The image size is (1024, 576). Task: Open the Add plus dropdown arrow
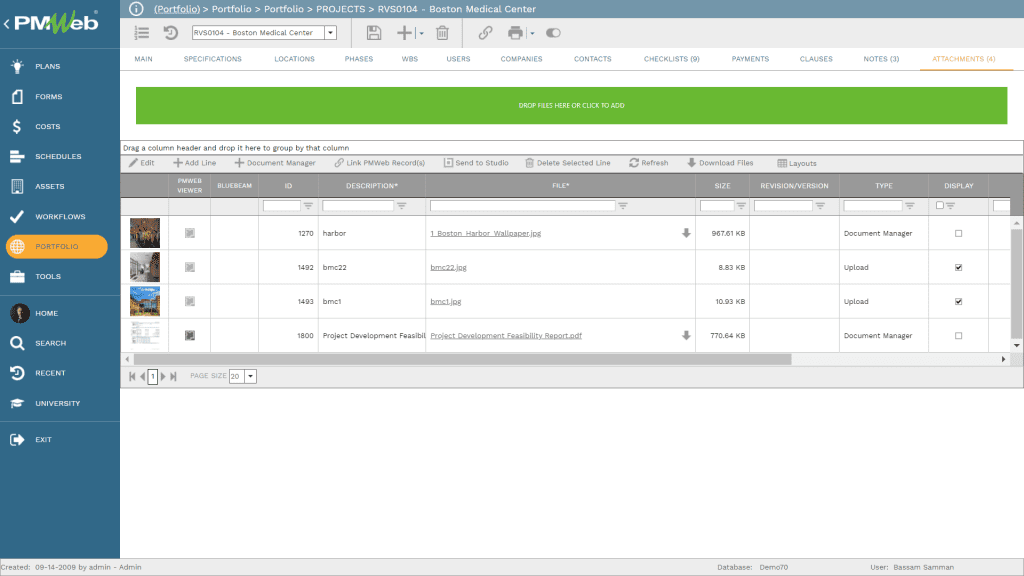pos(422,33)
